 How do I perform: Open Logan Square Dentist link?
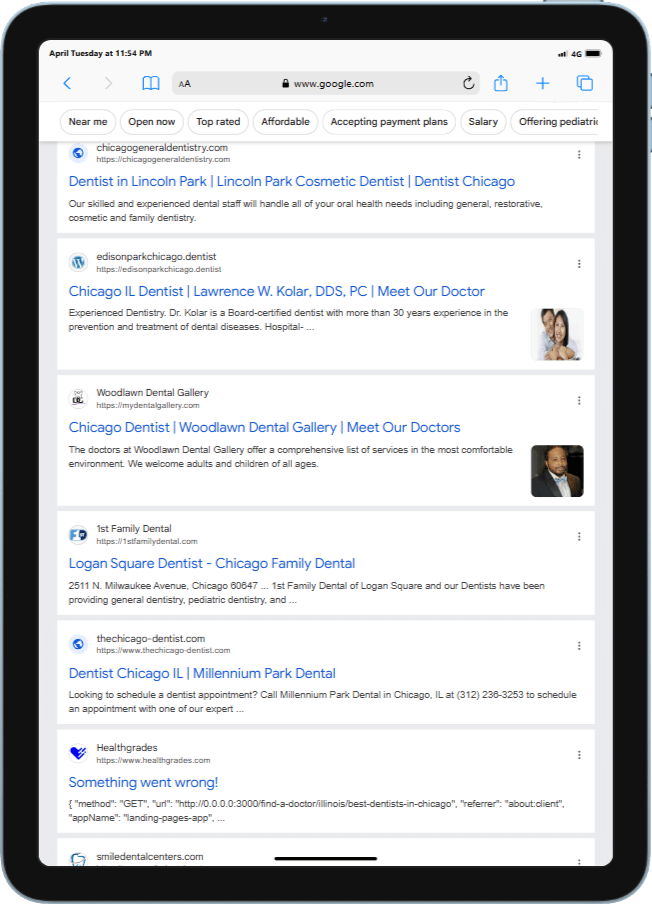(212, 563)
